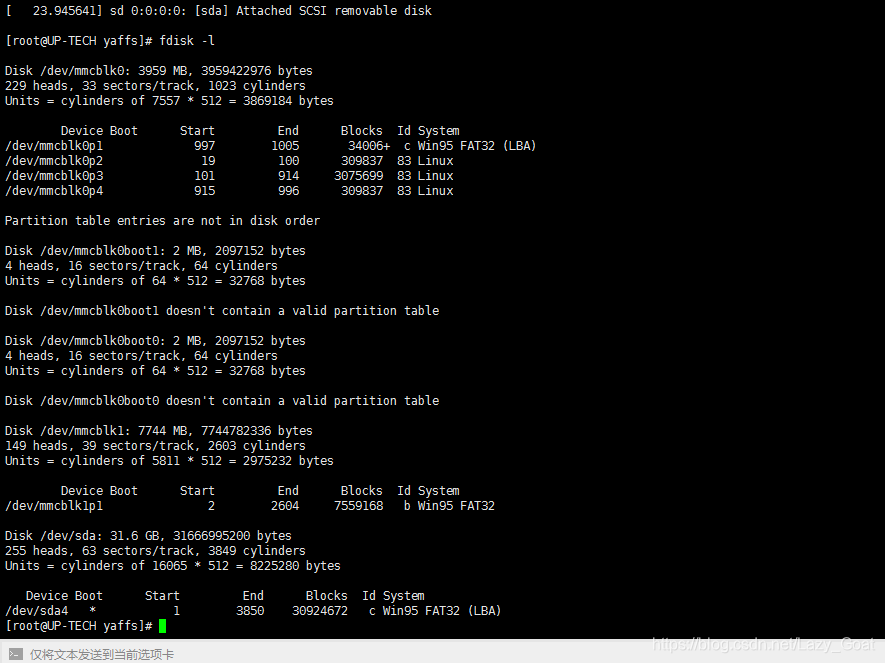The width and height of the screenshot is (885, 663).
Task: Click '149 heads, 39 sectors/track' line
Action: point(155,446)
